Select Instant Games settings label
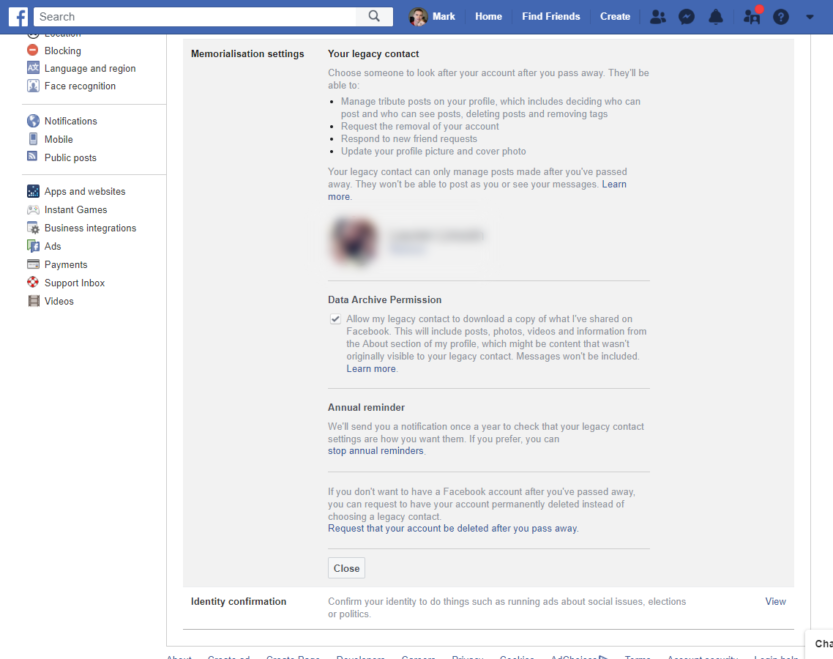Image resolution: width=833 pixels, height=659 pixels. (x=75, y=209)
